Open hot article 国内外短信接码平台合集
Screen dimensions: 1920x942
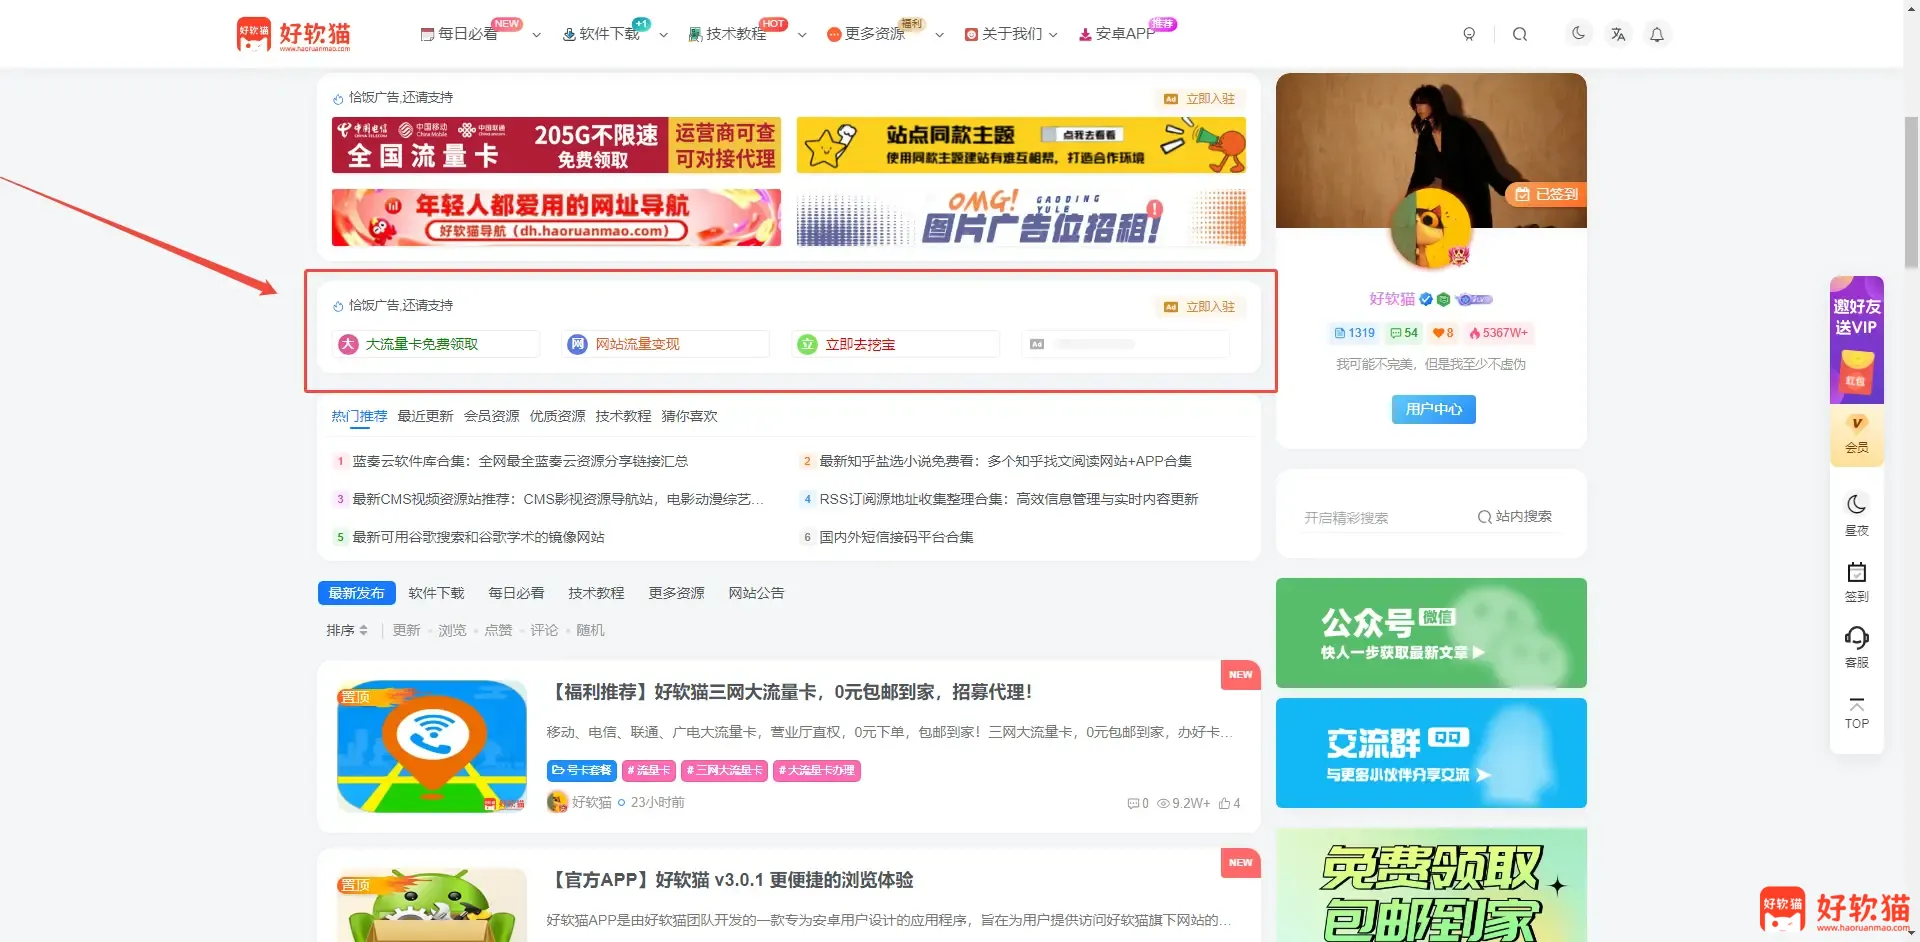pos(896,537)
